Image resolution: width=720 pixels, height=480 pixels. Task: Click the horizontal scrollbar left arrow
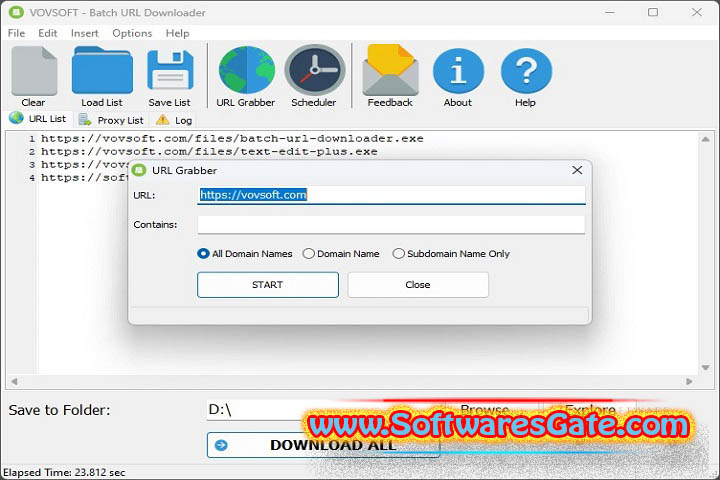coord(14,381)
